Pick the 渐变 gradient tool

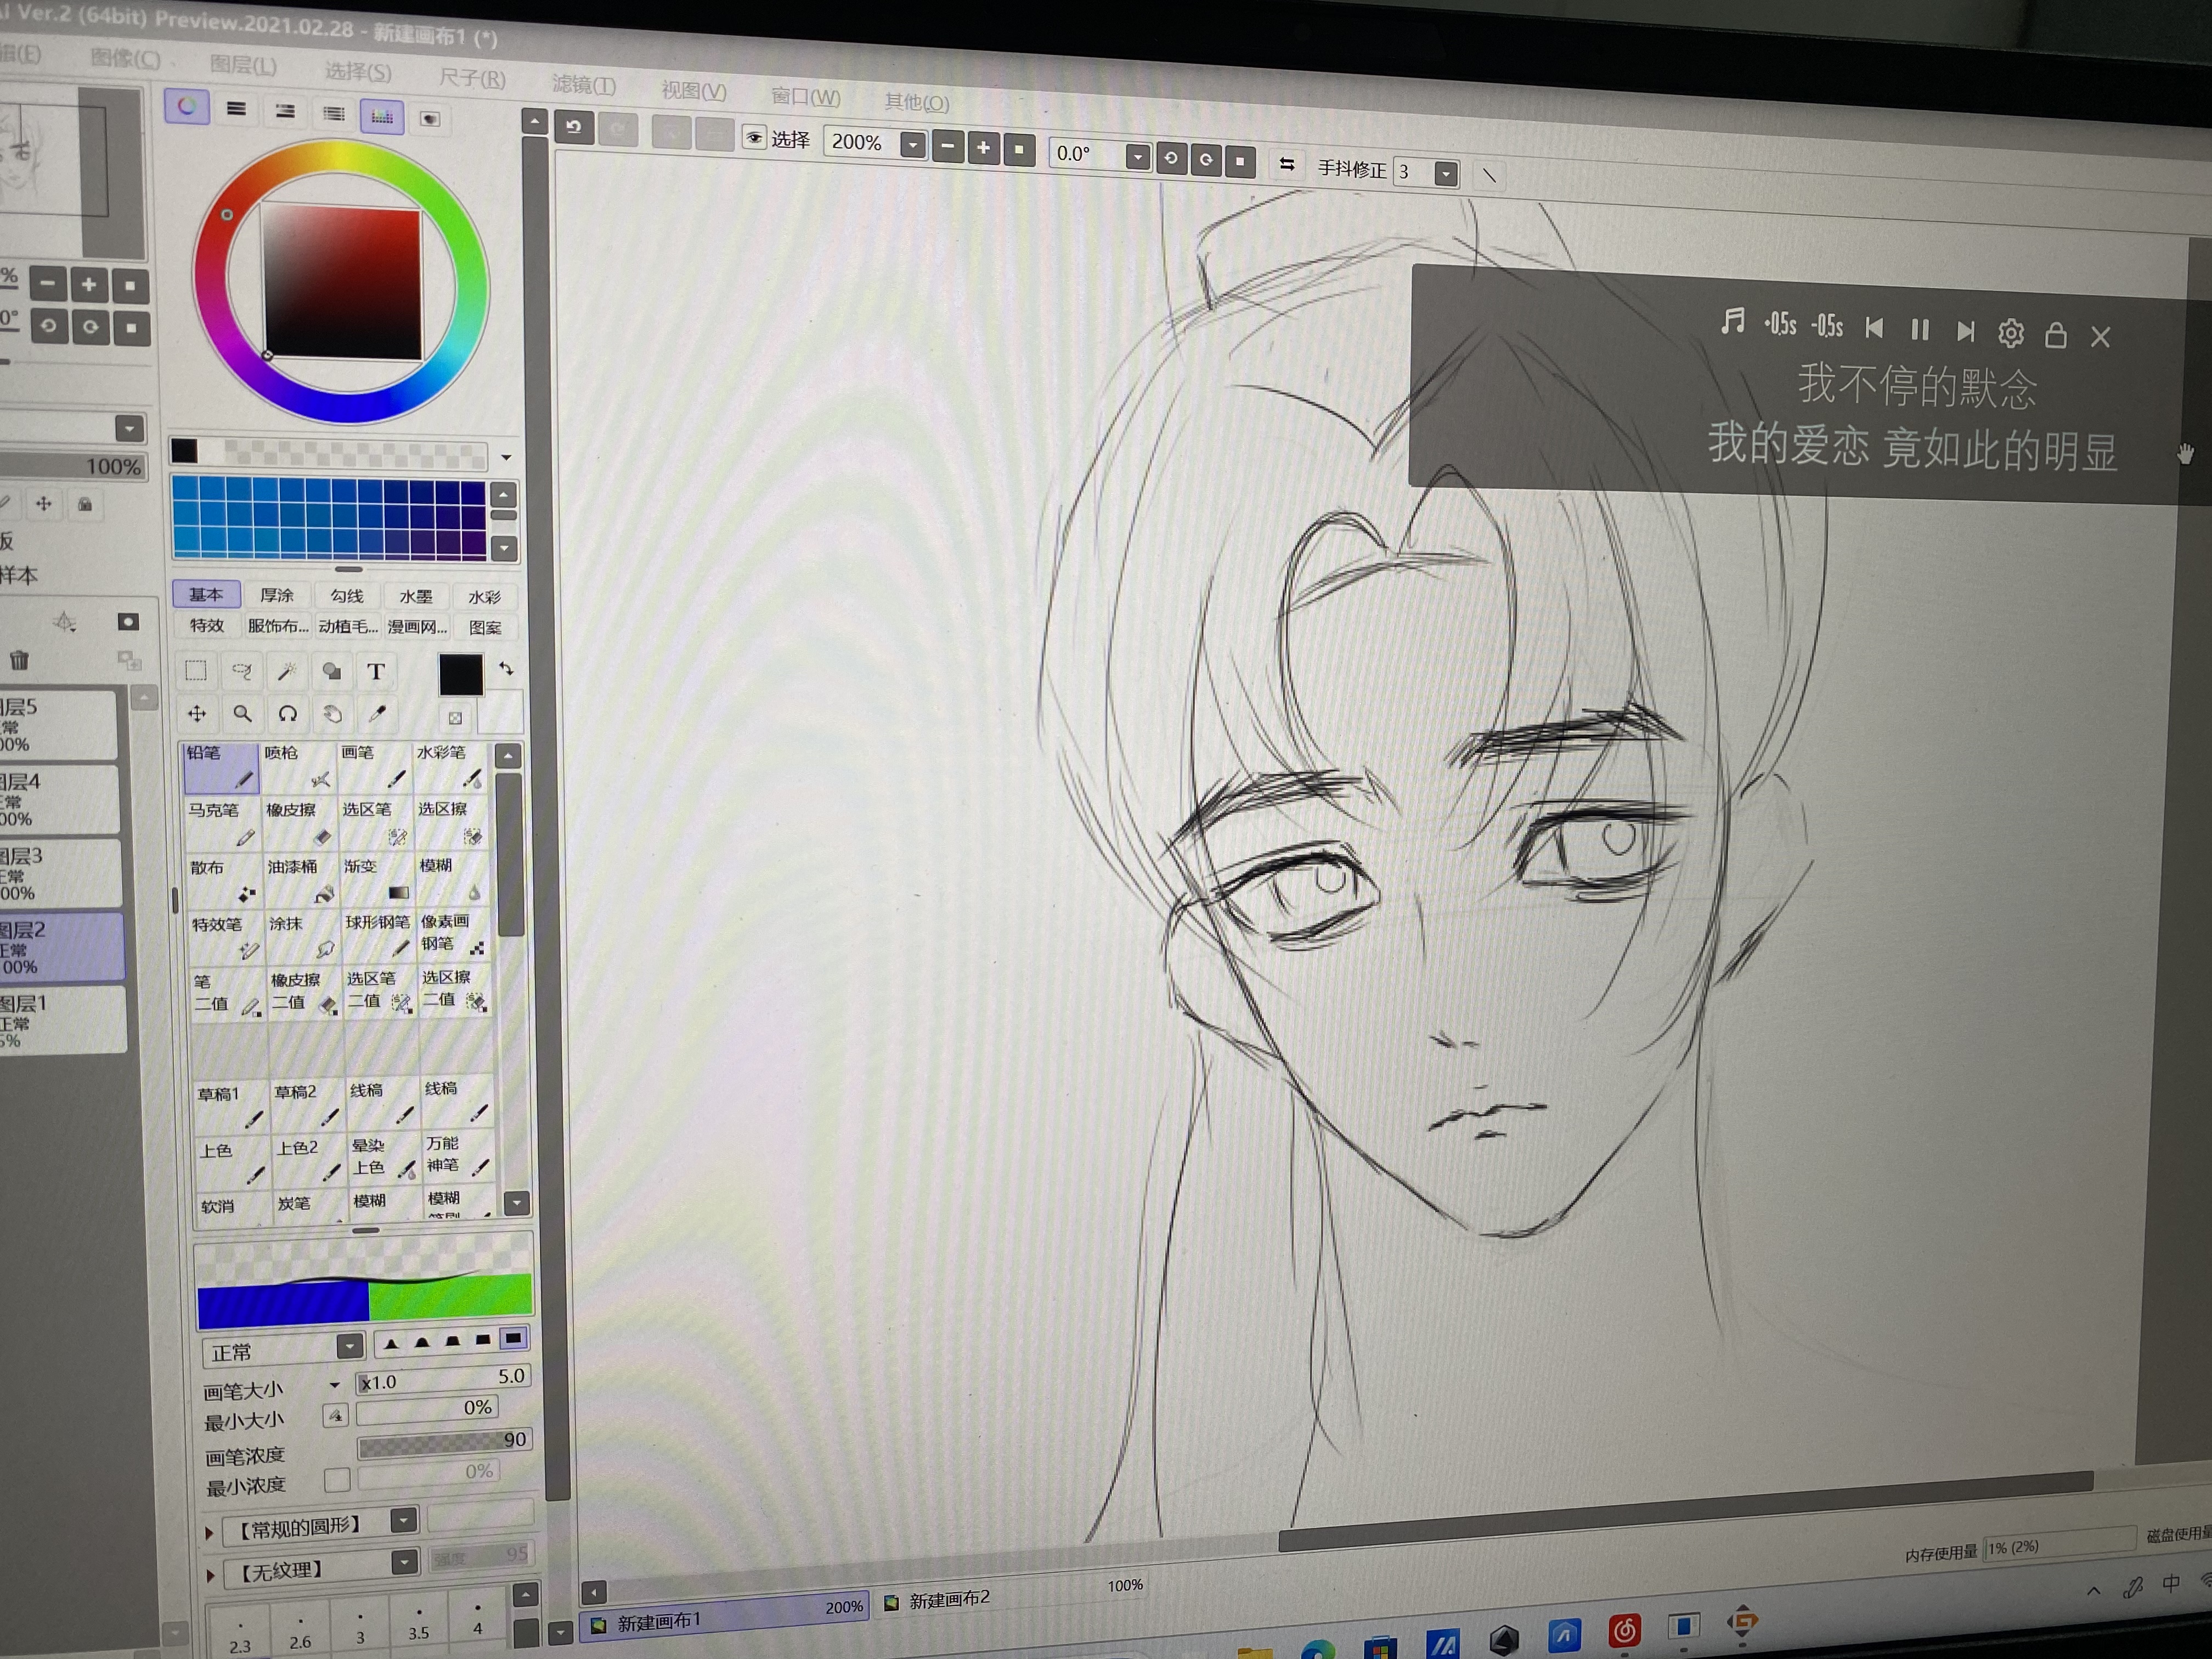tap(377, 881)
